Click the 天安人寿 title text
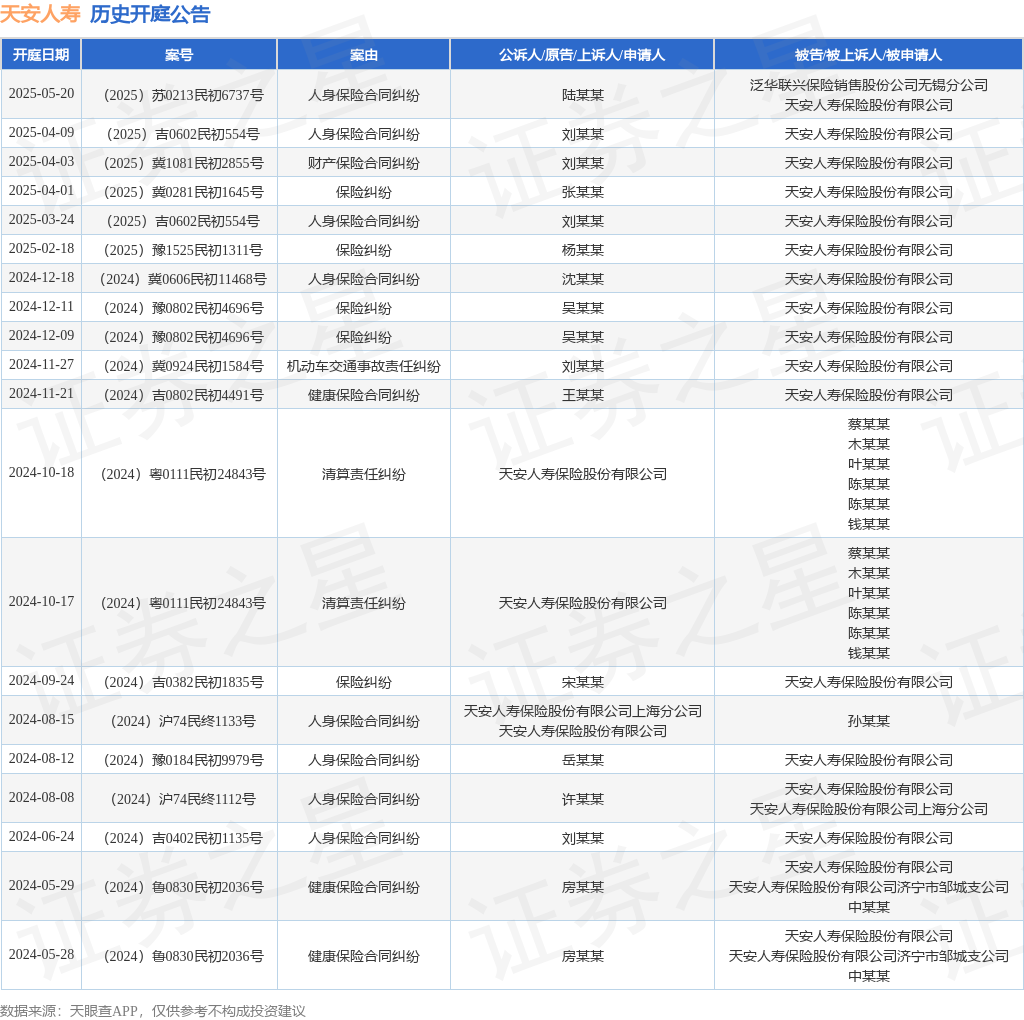 (x=40, y=14)
